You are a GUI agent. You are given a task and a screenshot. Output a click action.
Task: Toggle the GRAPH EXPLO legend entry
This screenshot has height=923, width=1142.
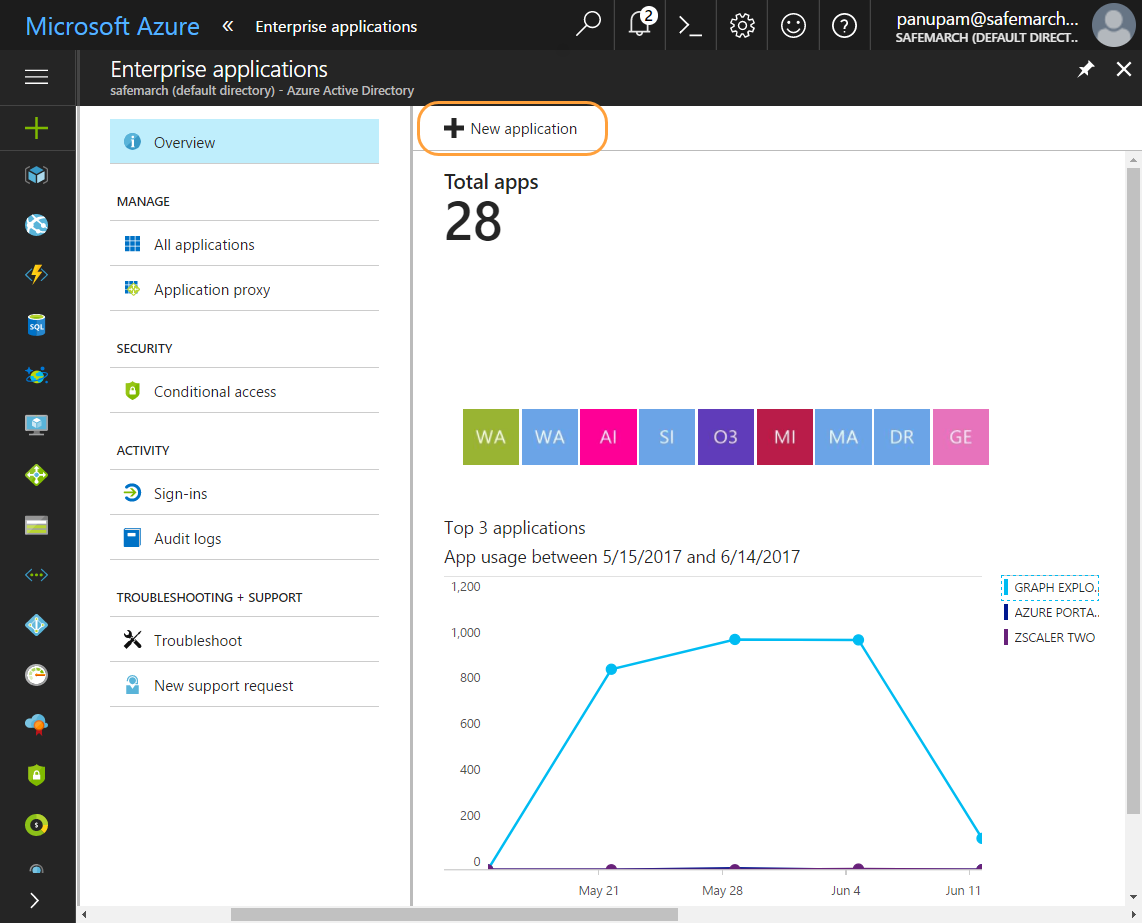(1050, 587)
